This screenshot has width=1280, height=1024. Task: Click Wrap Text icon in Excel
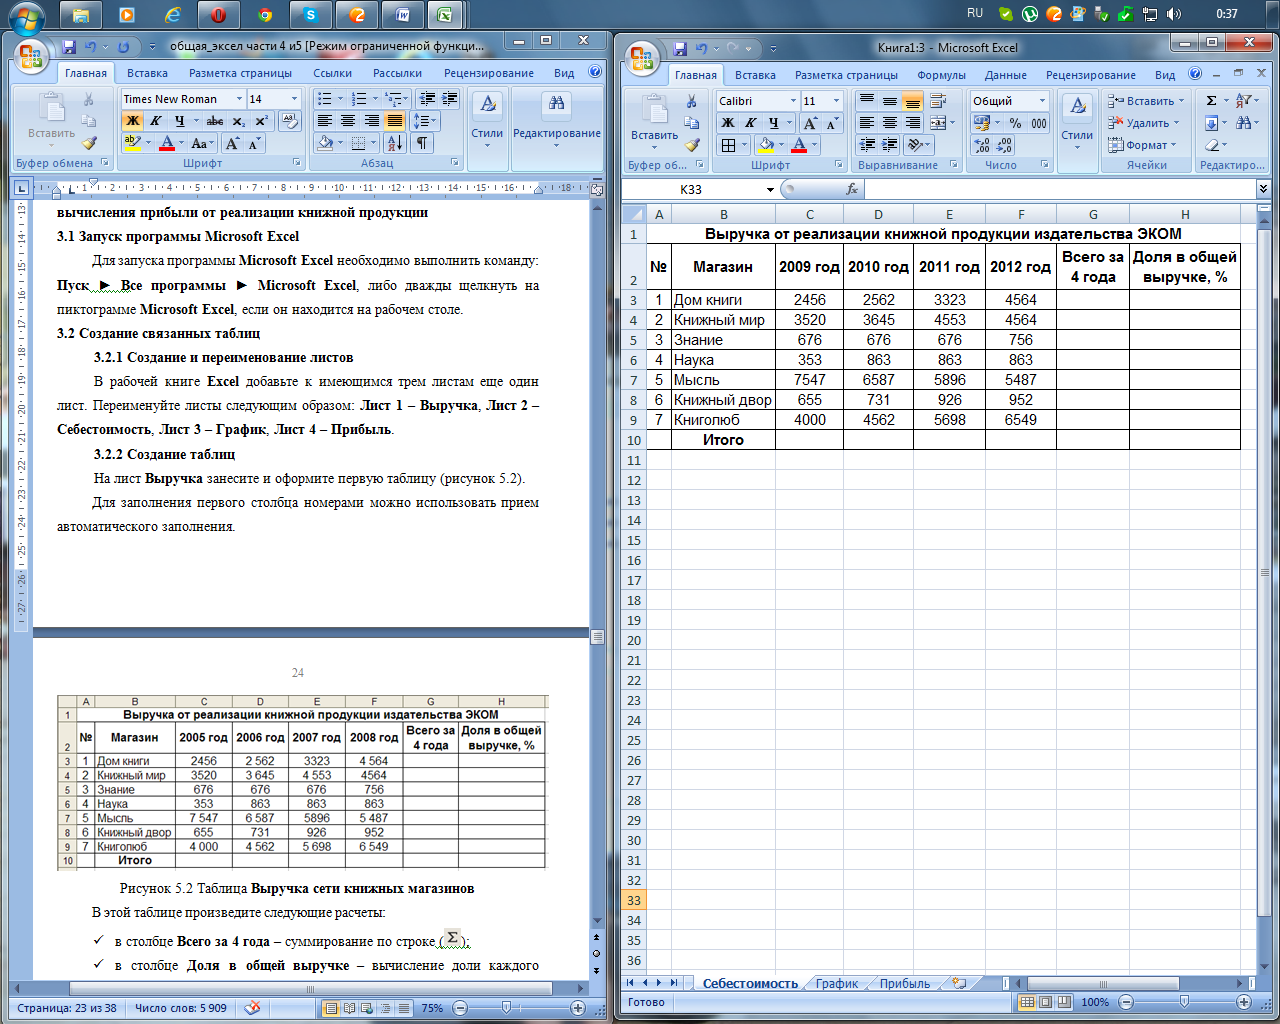point(938,101)
